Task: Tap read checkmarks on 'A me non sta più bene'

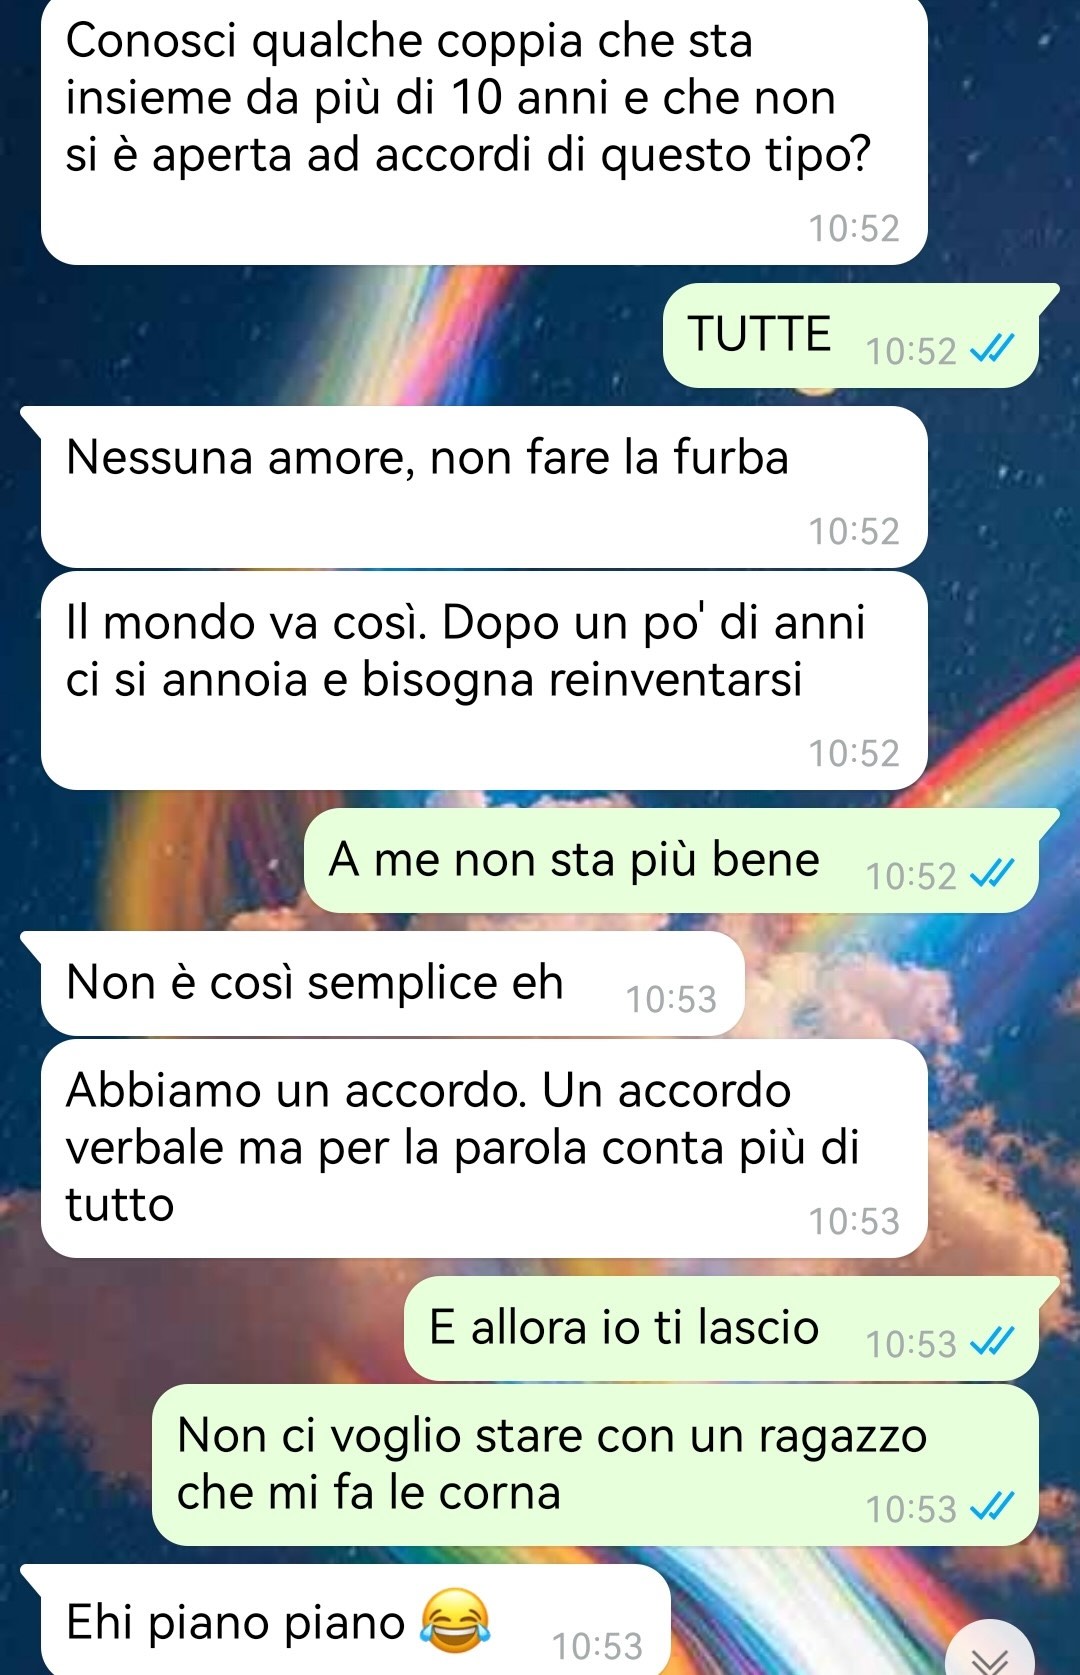Action: (992, 873)
